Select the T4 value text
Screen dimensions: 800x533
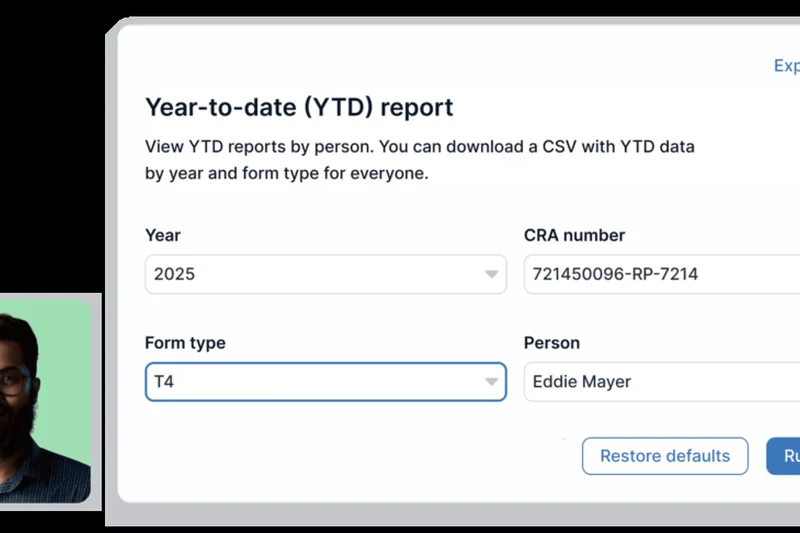pos(164,382)
